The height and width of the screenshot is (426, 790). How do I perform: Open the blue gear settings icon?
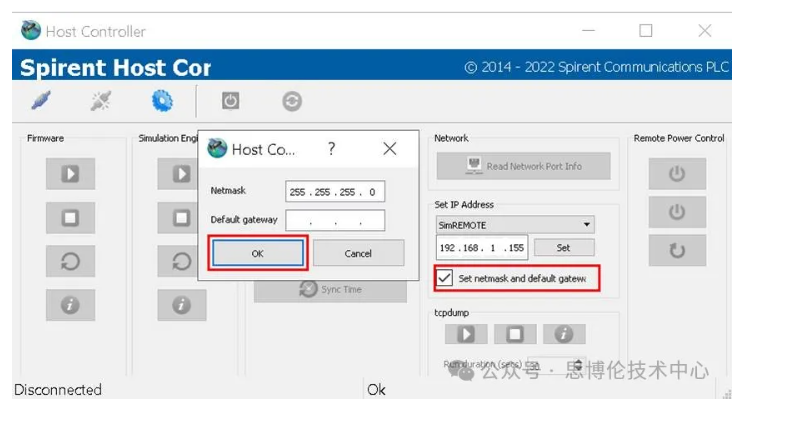(x=162, y=101)
